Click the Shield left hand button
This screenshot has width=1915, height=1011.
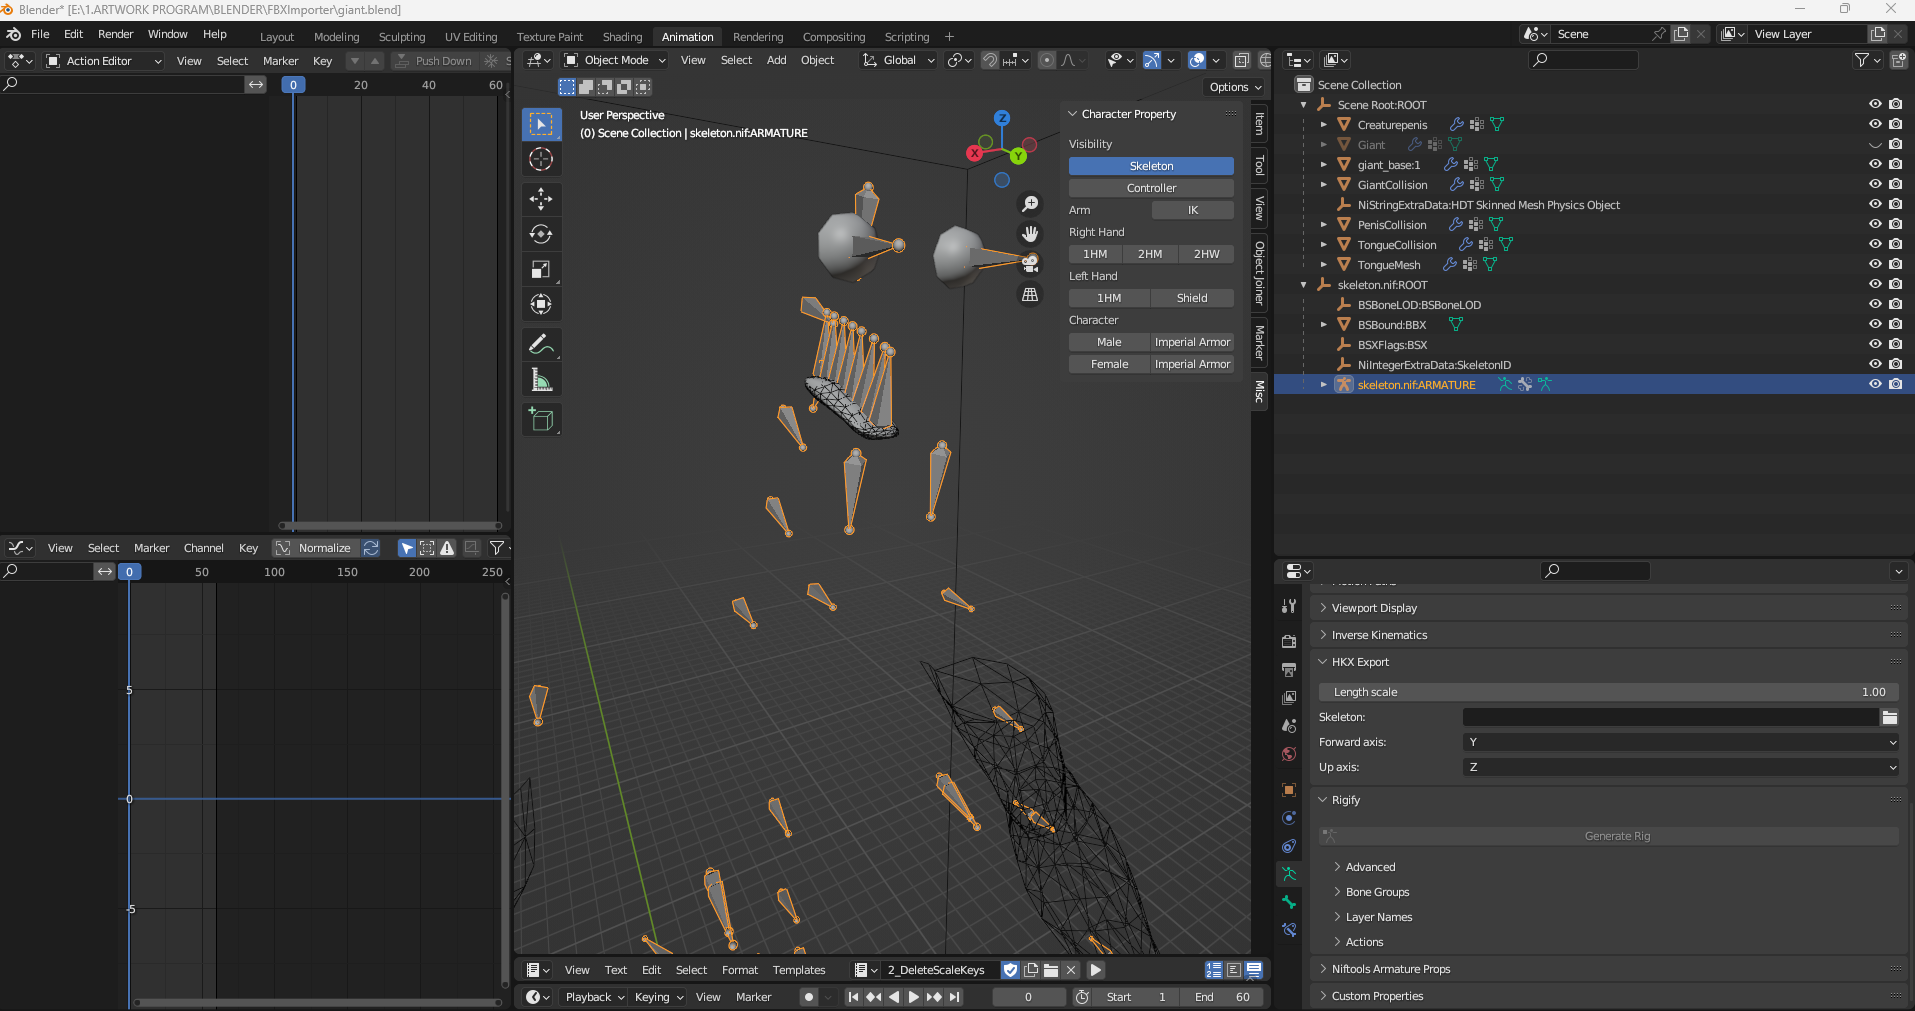1192,298
